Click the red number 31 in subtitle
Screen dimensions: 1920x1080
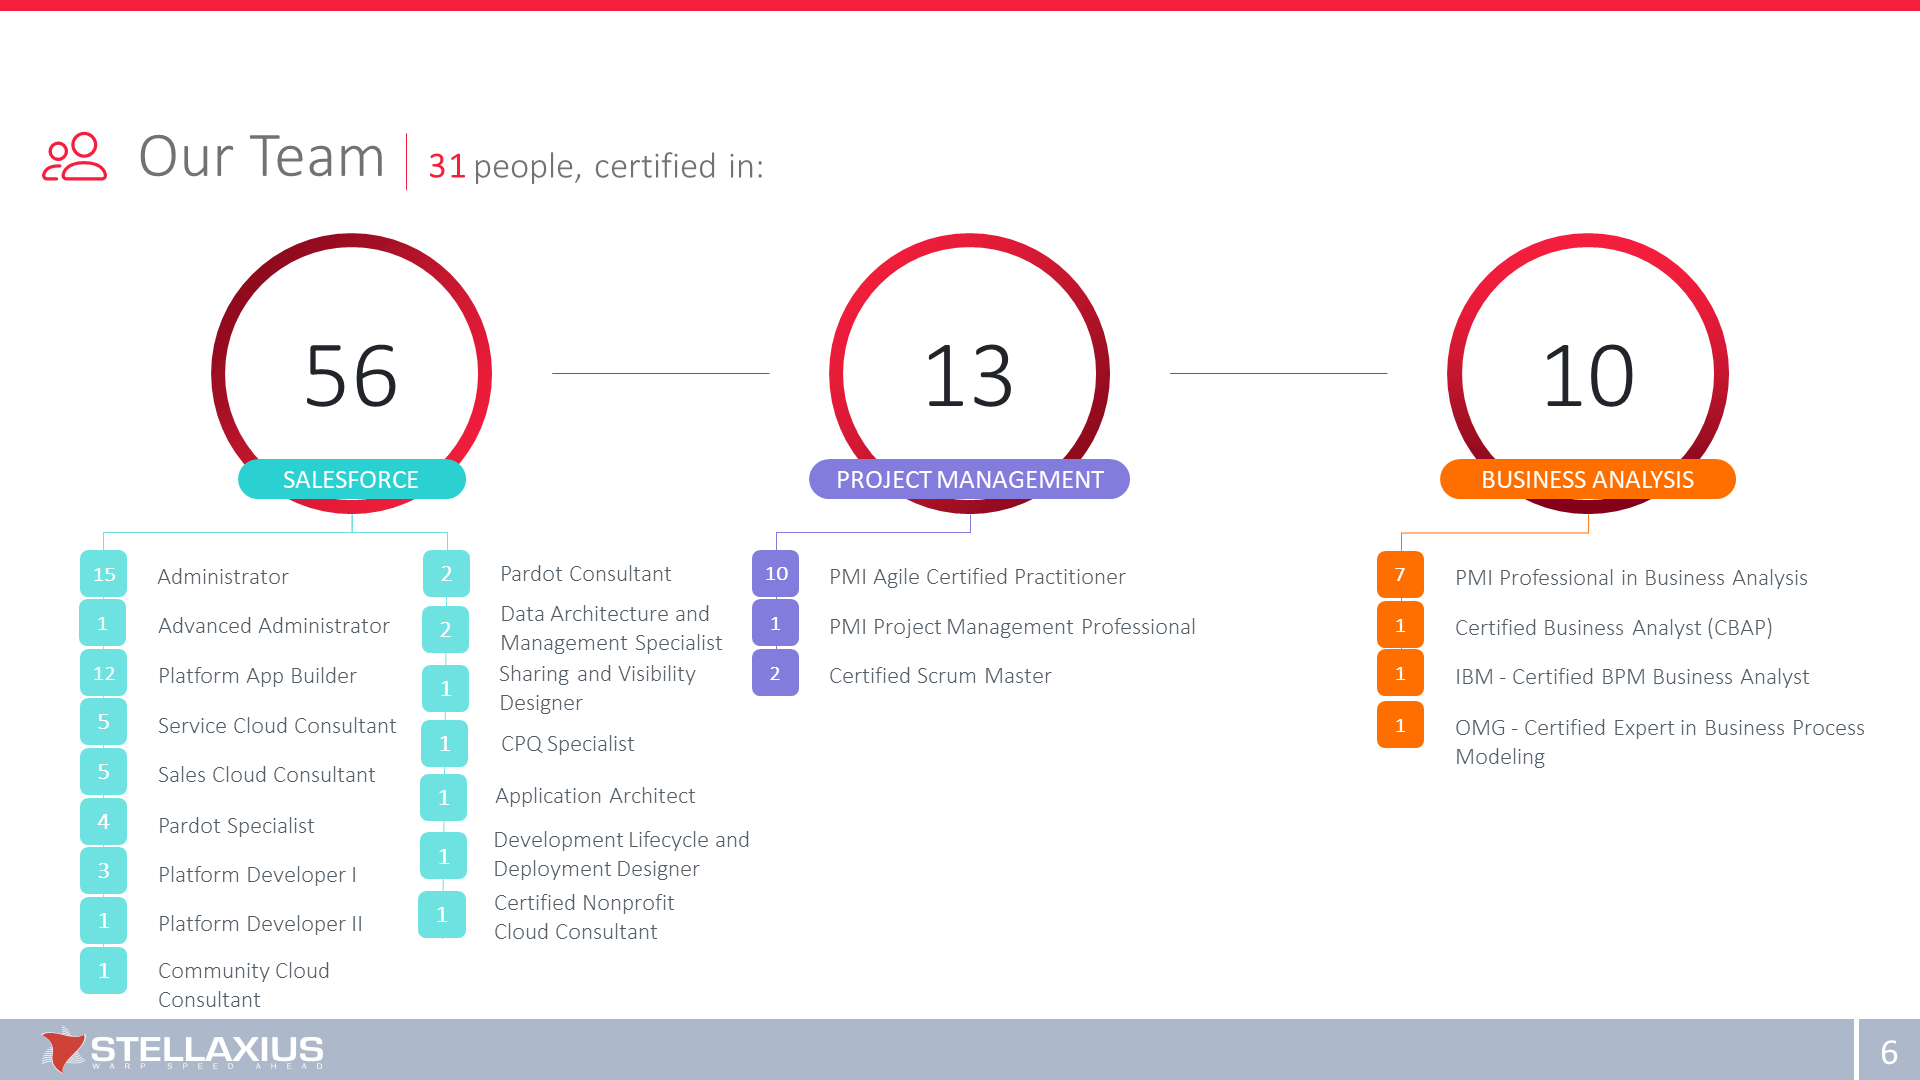pos(447,166)
